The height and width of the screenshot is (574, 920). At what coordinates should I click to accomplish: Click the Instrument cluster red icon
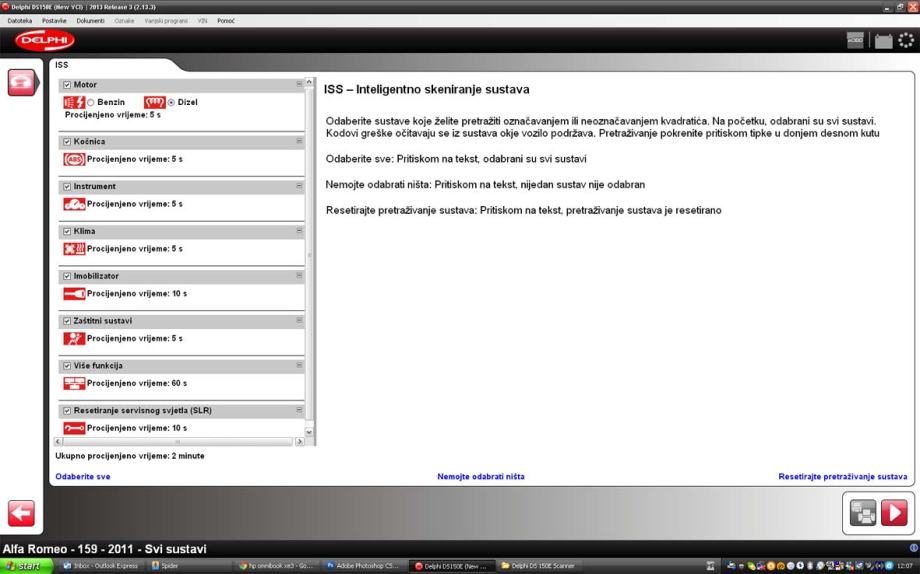[74, 204]
